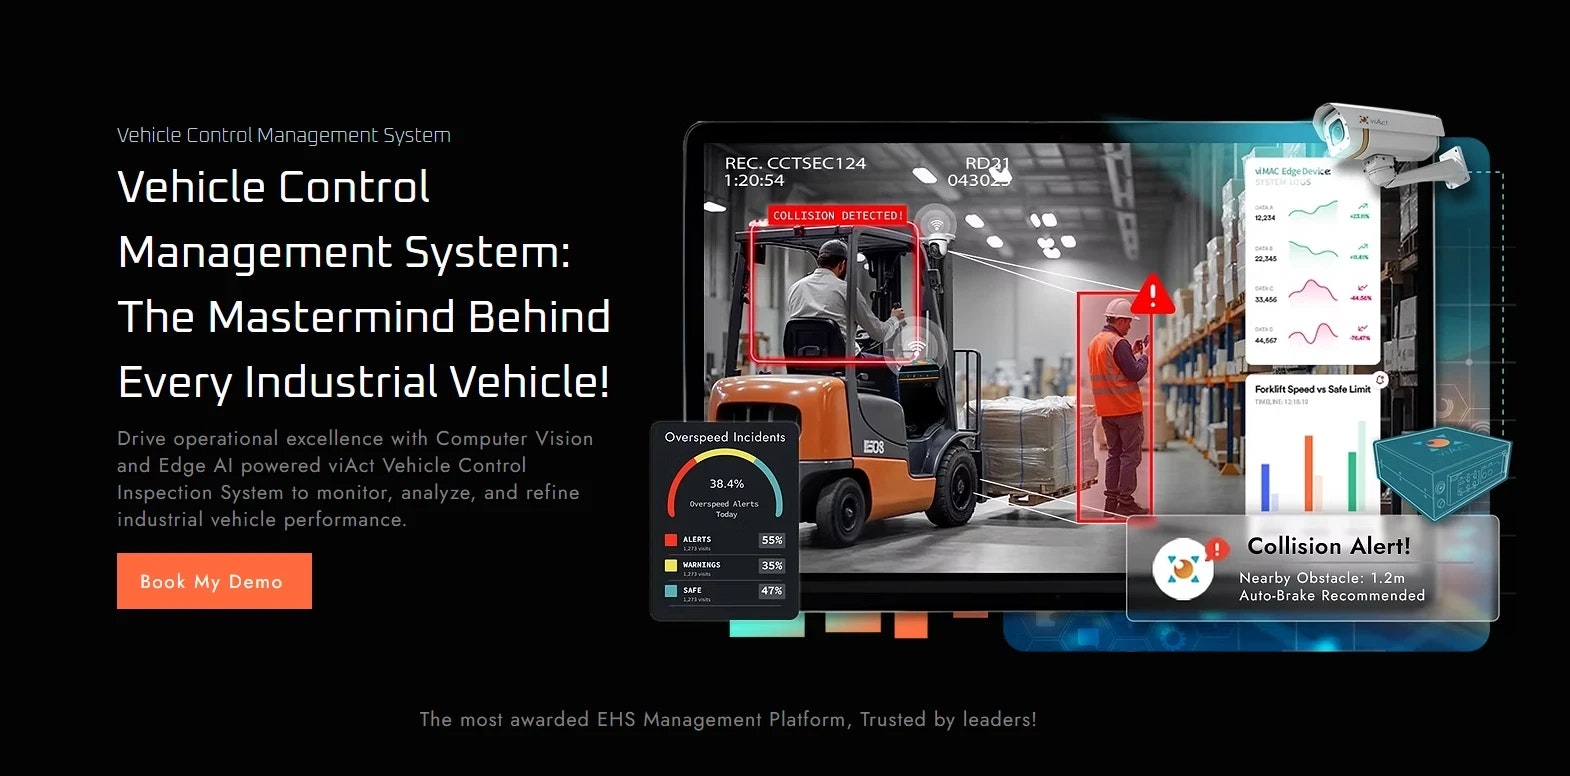1570x776 pixels.
Task: Click 'Auto-Brake Recommended' text
Action: coord(1332,595)
